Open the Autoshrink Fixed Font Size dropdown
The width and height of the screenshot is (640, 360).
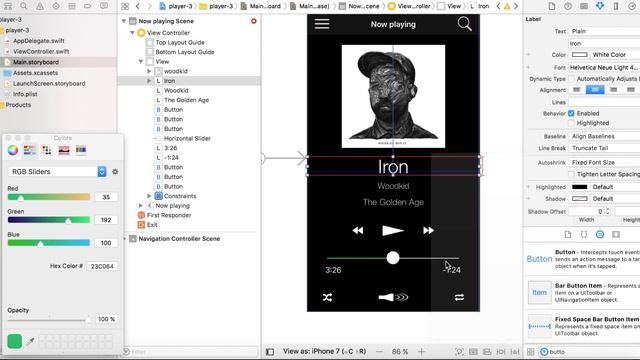tap(604, 162)
